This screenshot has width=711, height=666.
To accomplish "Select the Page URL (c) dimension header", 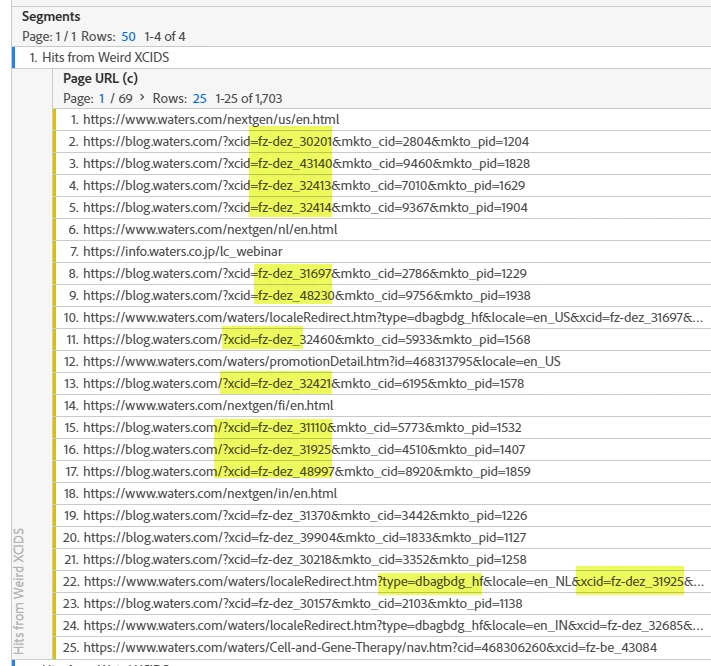I will point(100,78).
